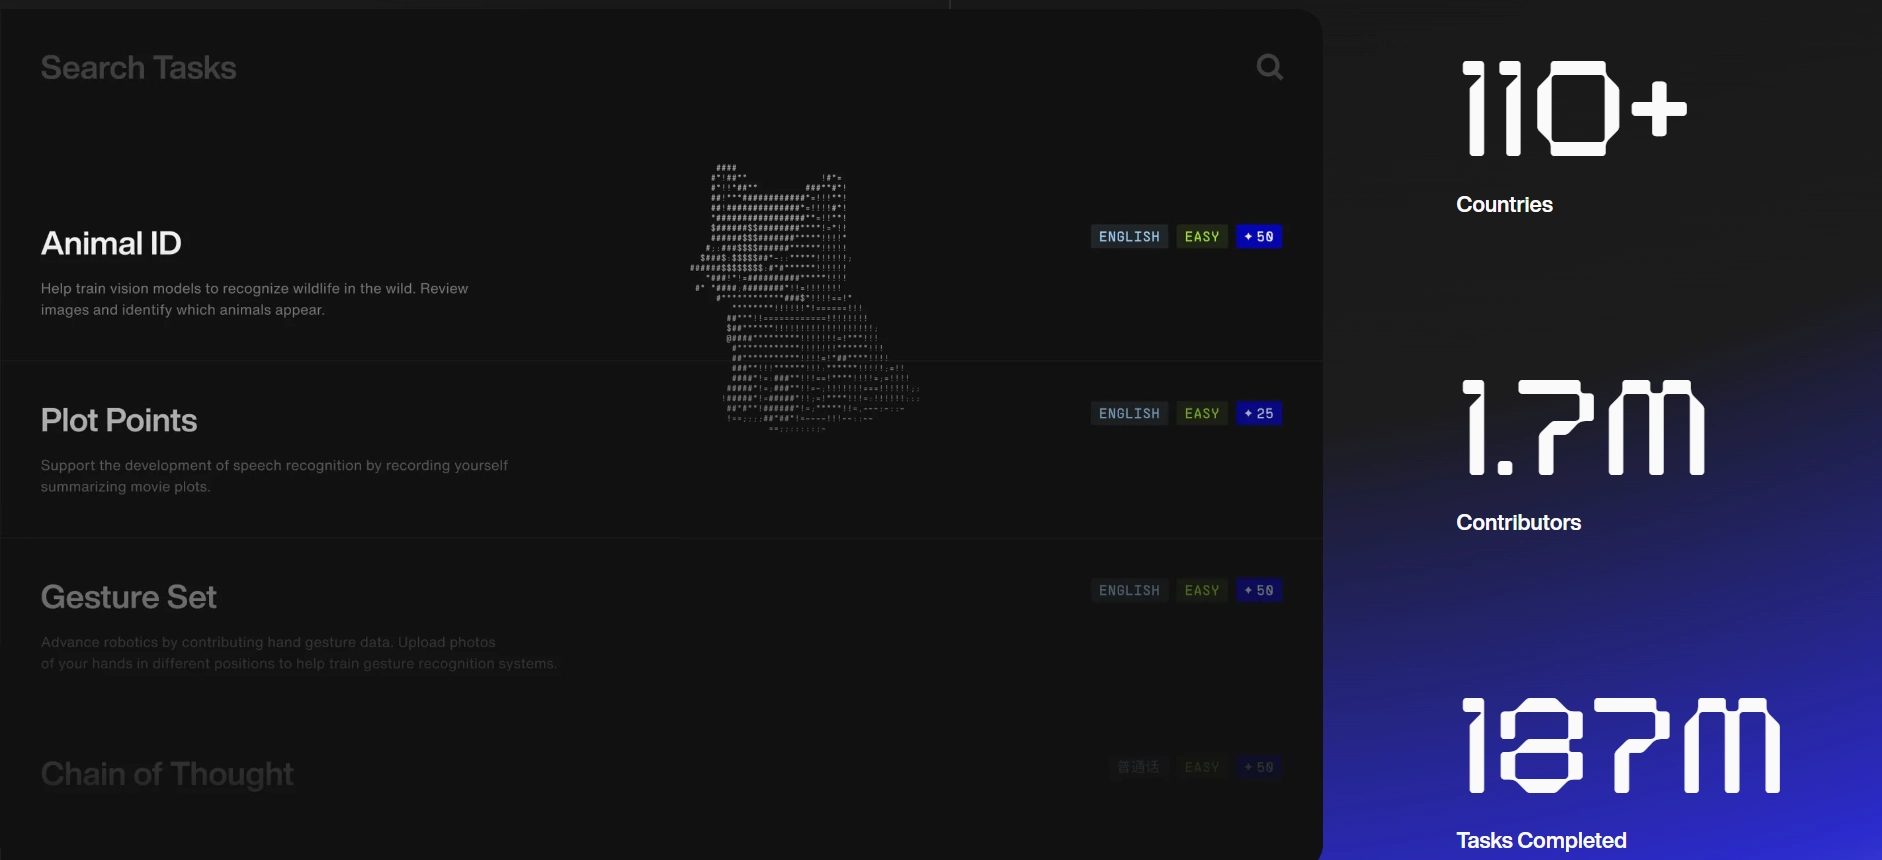Click the ENGLISH tag on Gesture Set

pos(1129,591)
